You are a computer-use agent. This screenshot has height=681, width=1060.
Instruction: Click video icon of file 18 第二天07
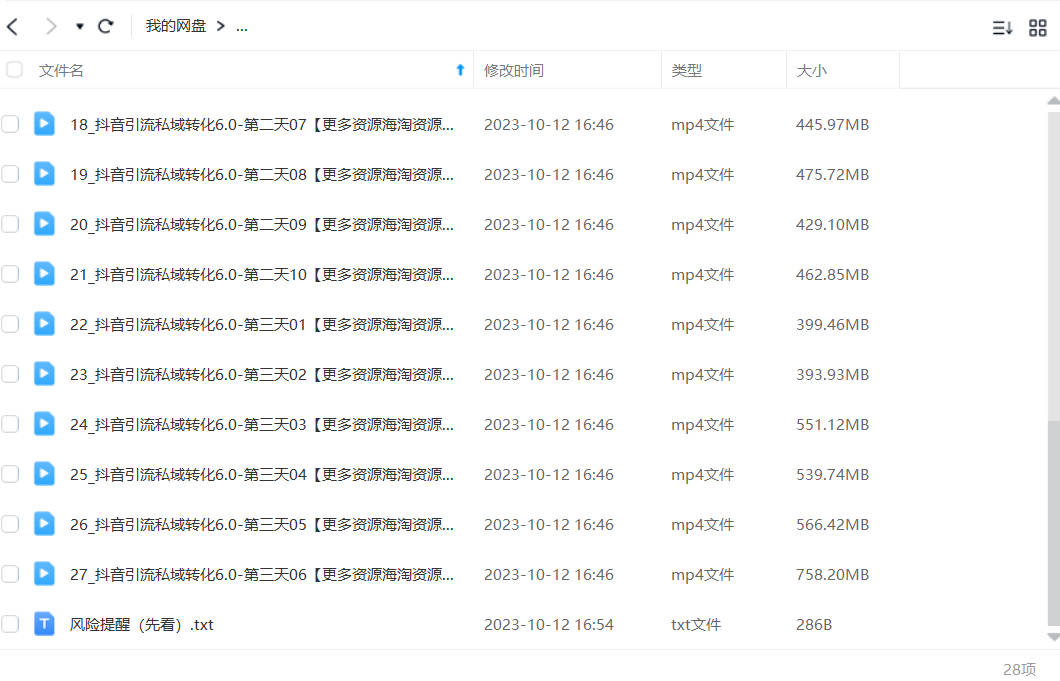pos(45,124)
